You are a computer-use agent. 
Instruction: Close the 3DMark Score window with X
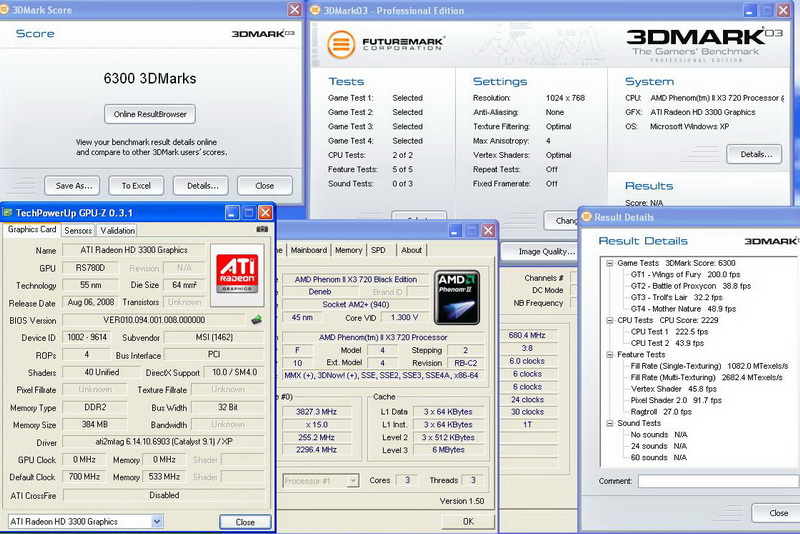click(x=295, y=9)
